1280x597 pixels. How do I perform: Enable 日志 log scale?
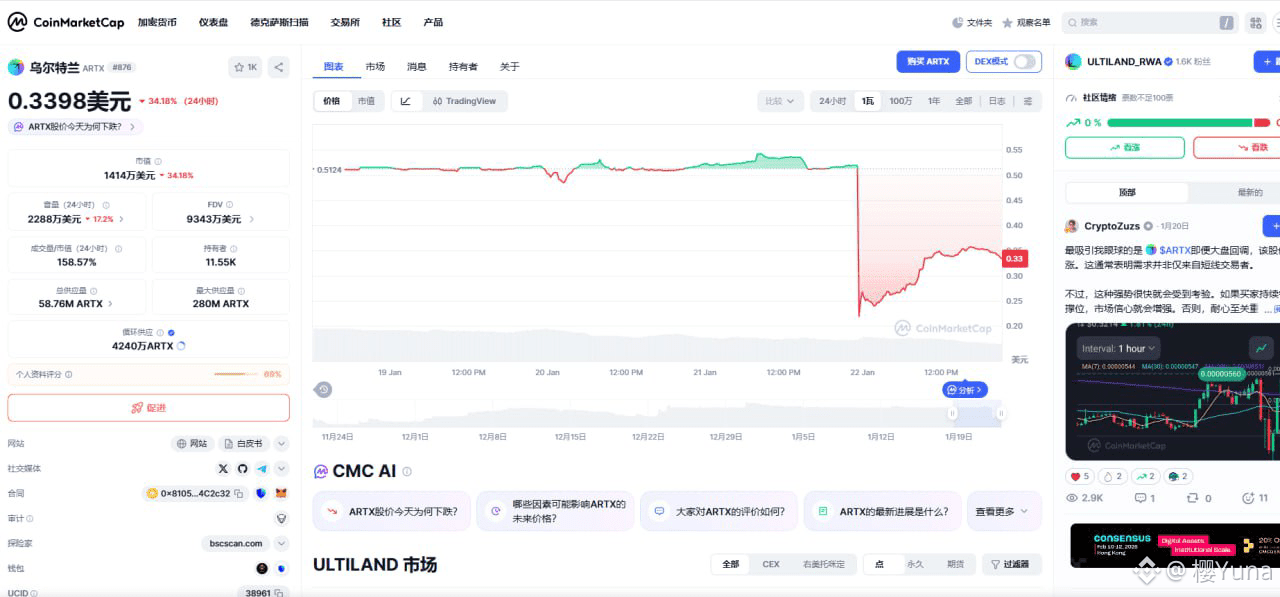tap(997, 101)
